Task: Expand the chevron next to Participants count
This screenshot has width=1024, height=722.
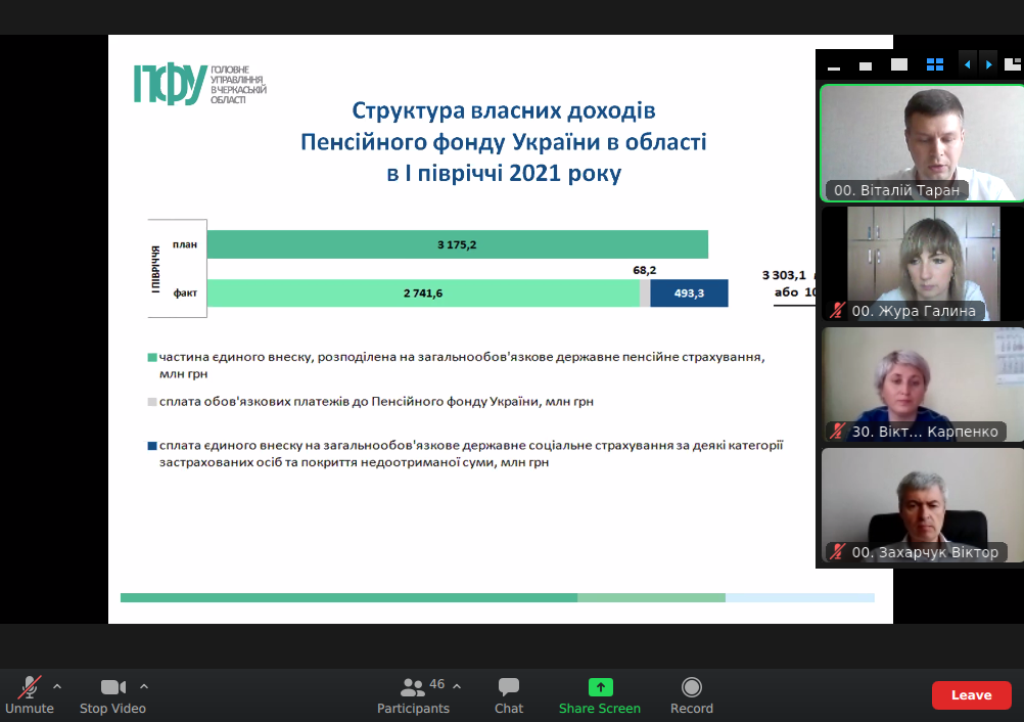Action: coord(456,687)
